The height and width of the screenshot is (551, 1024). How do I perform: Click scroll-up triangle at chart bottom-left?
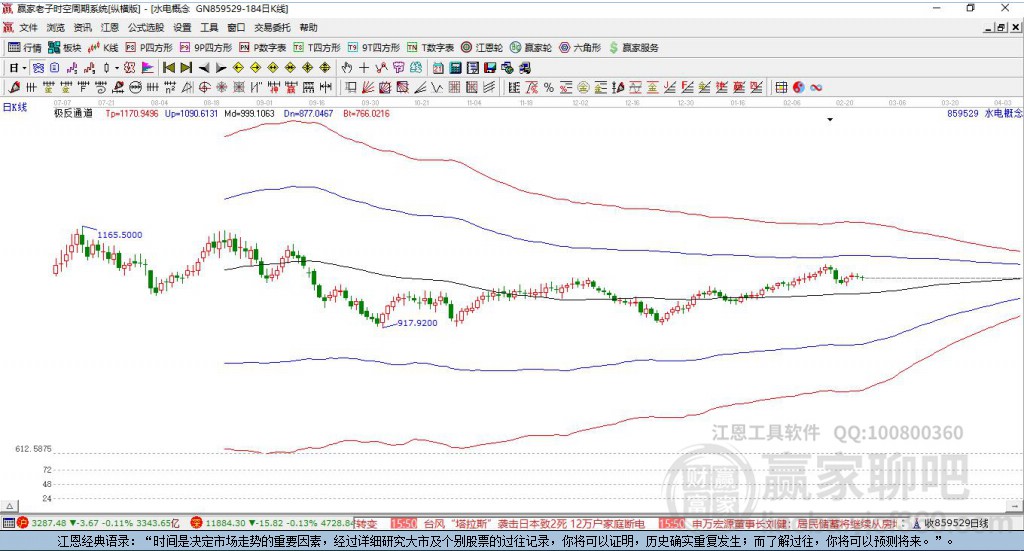pyautogui.click(x=9, y=506)
